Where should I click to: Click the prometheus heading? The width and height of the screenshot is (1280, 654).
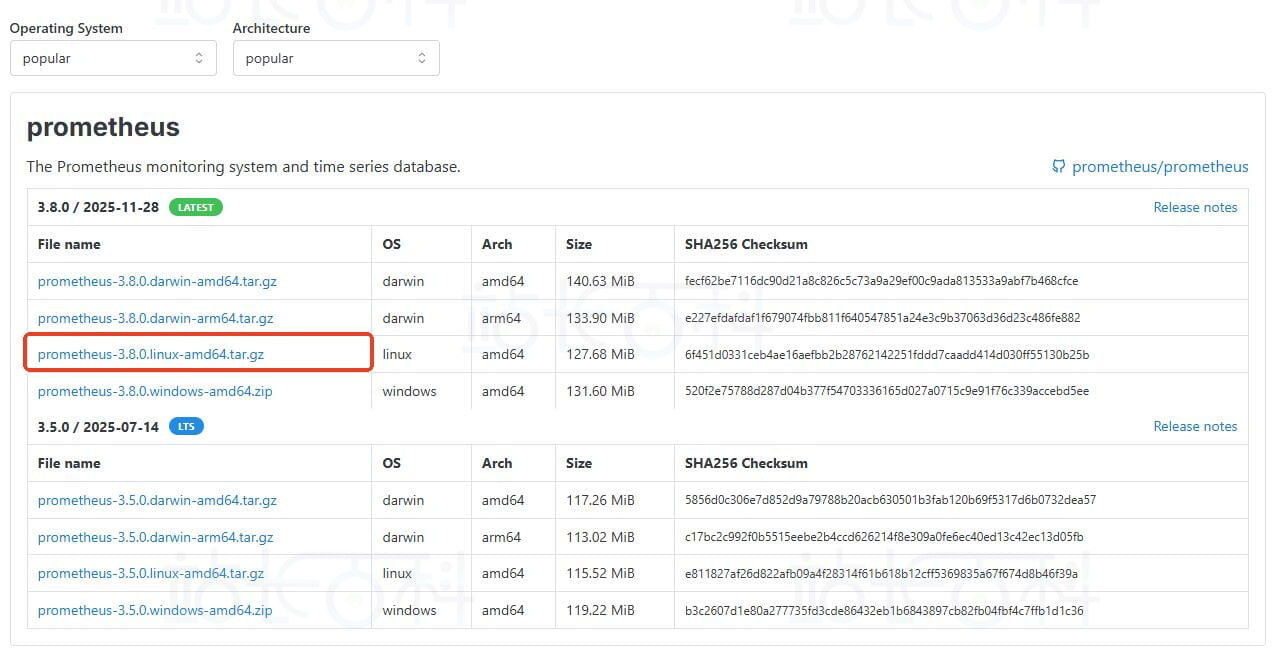[x=103, y=127]
